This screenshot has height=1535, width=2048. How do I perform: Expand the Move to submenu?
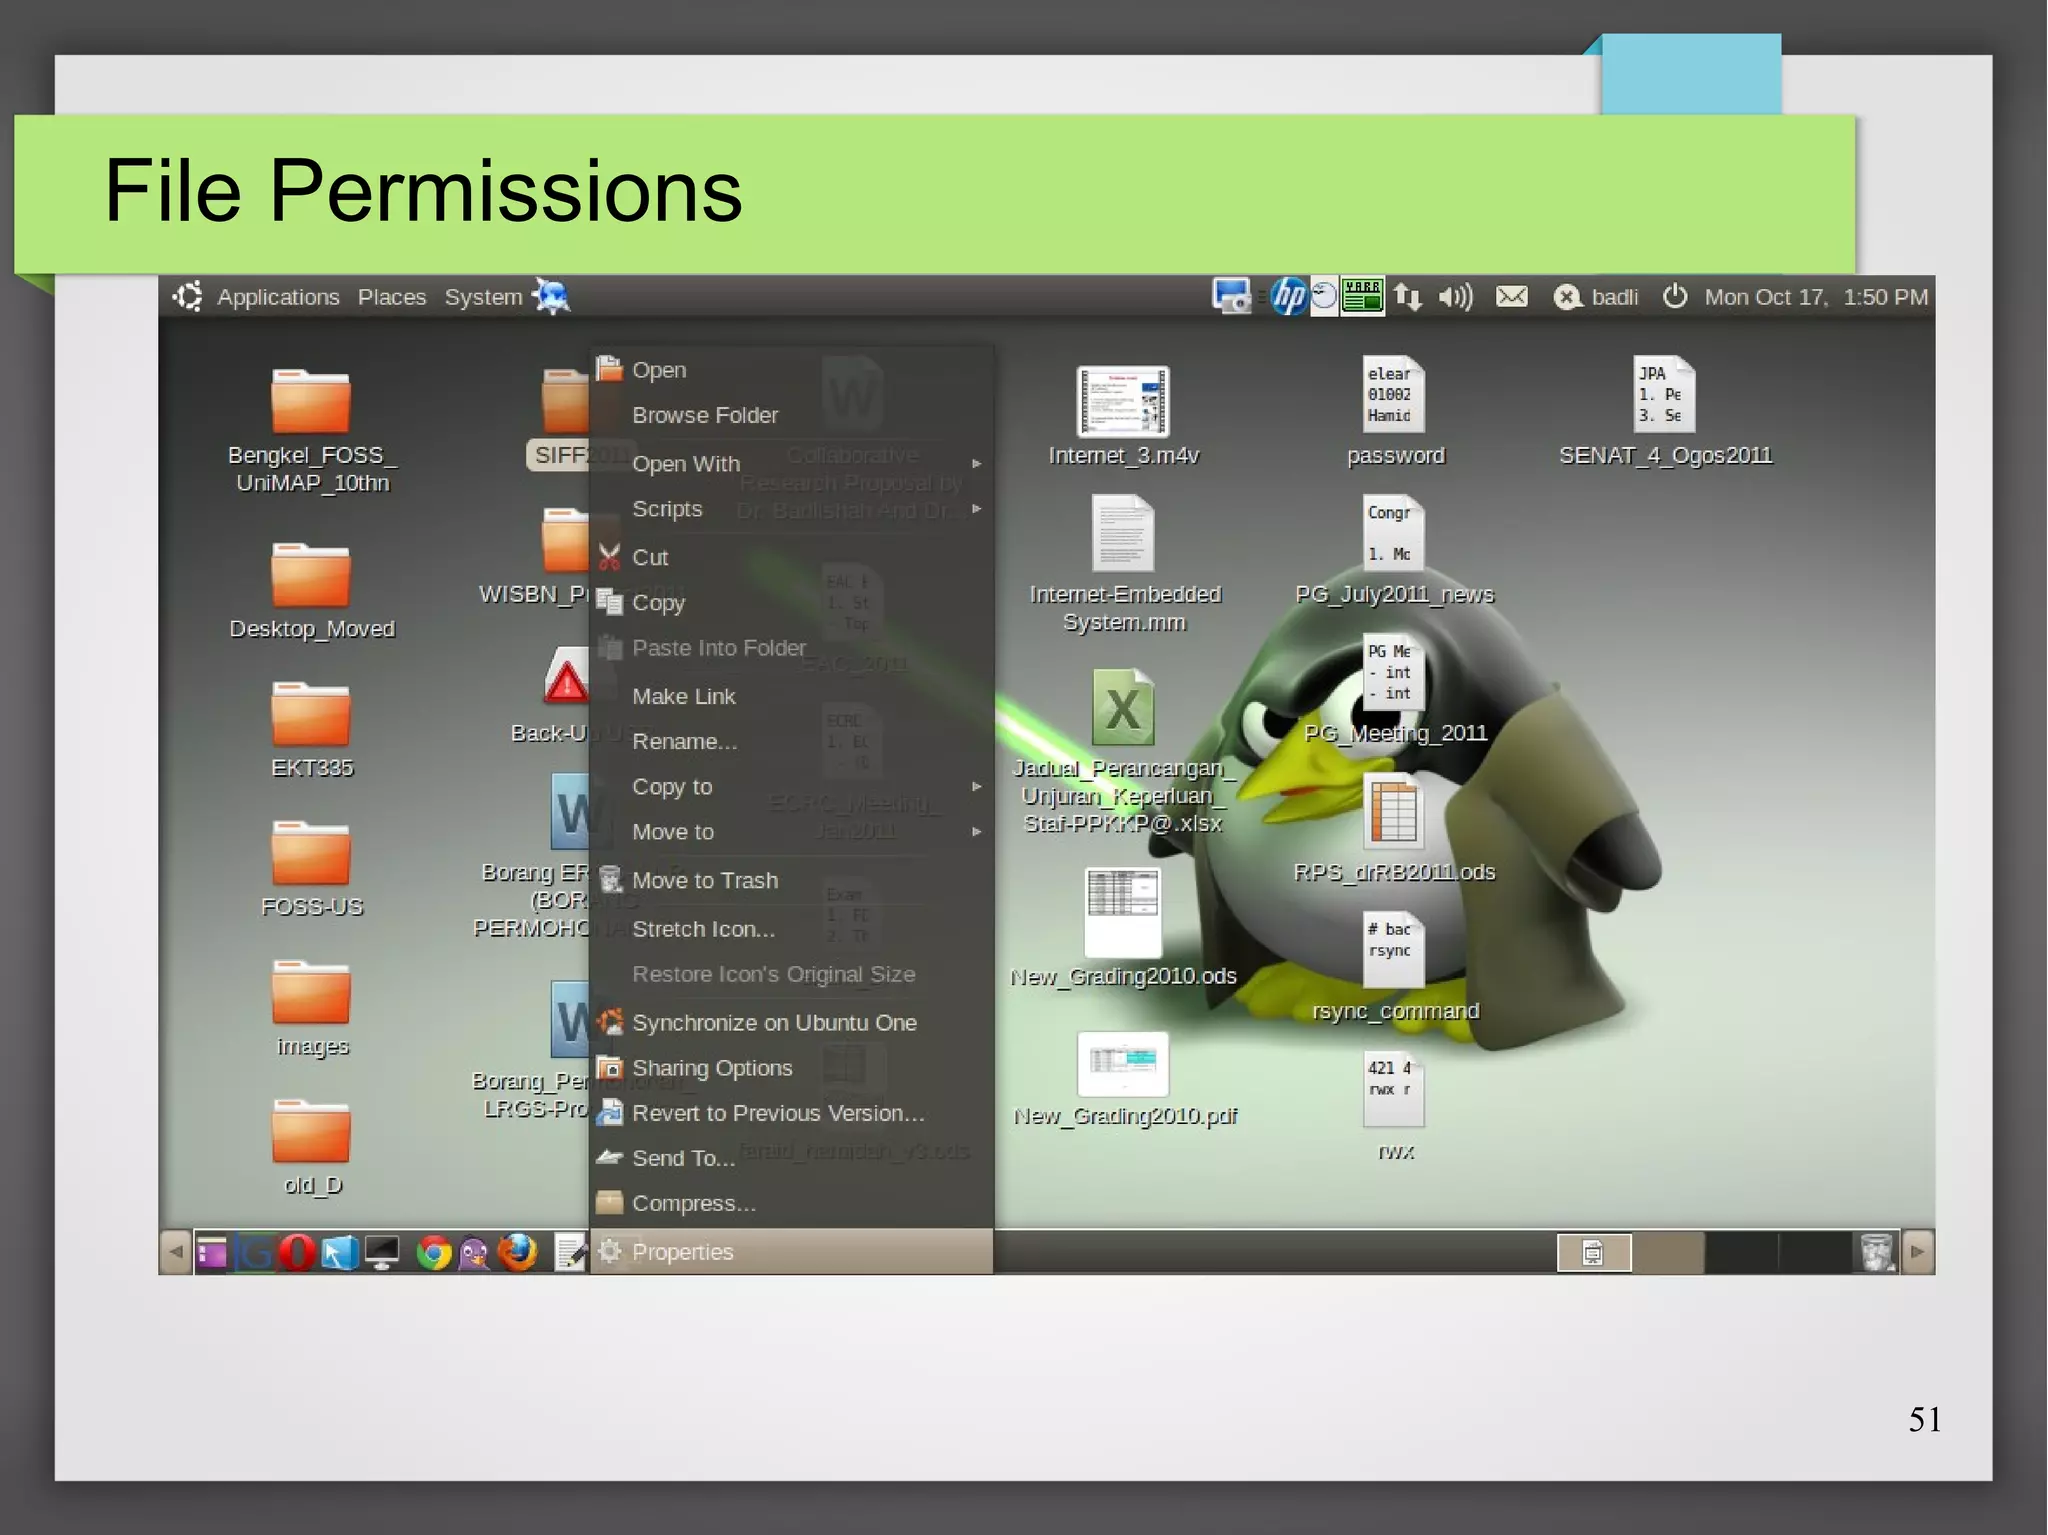(791, 832)
